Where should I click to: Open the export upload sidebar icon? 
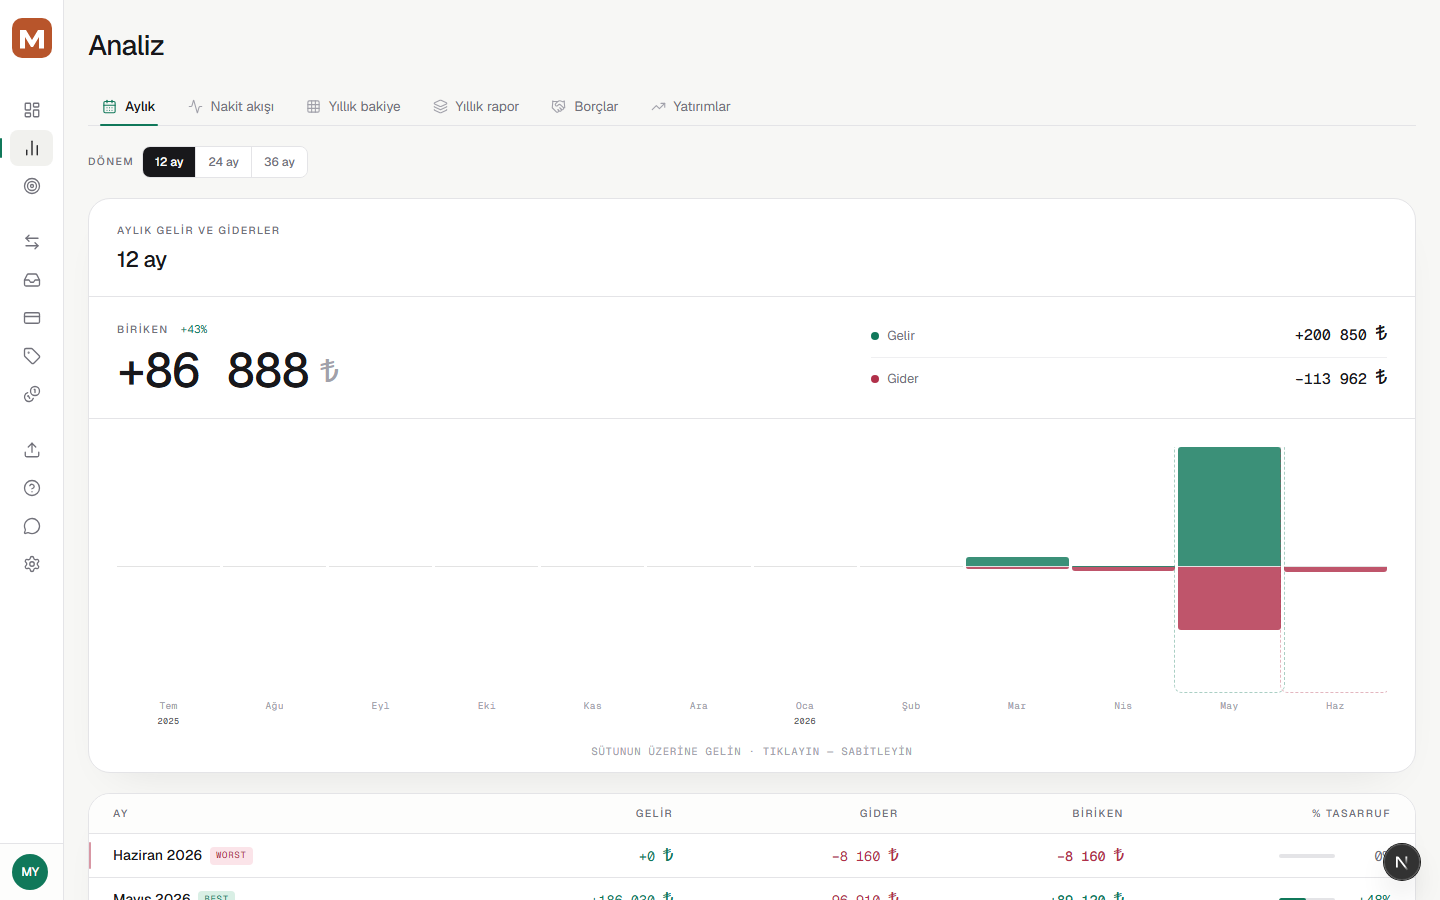[32, 450]
